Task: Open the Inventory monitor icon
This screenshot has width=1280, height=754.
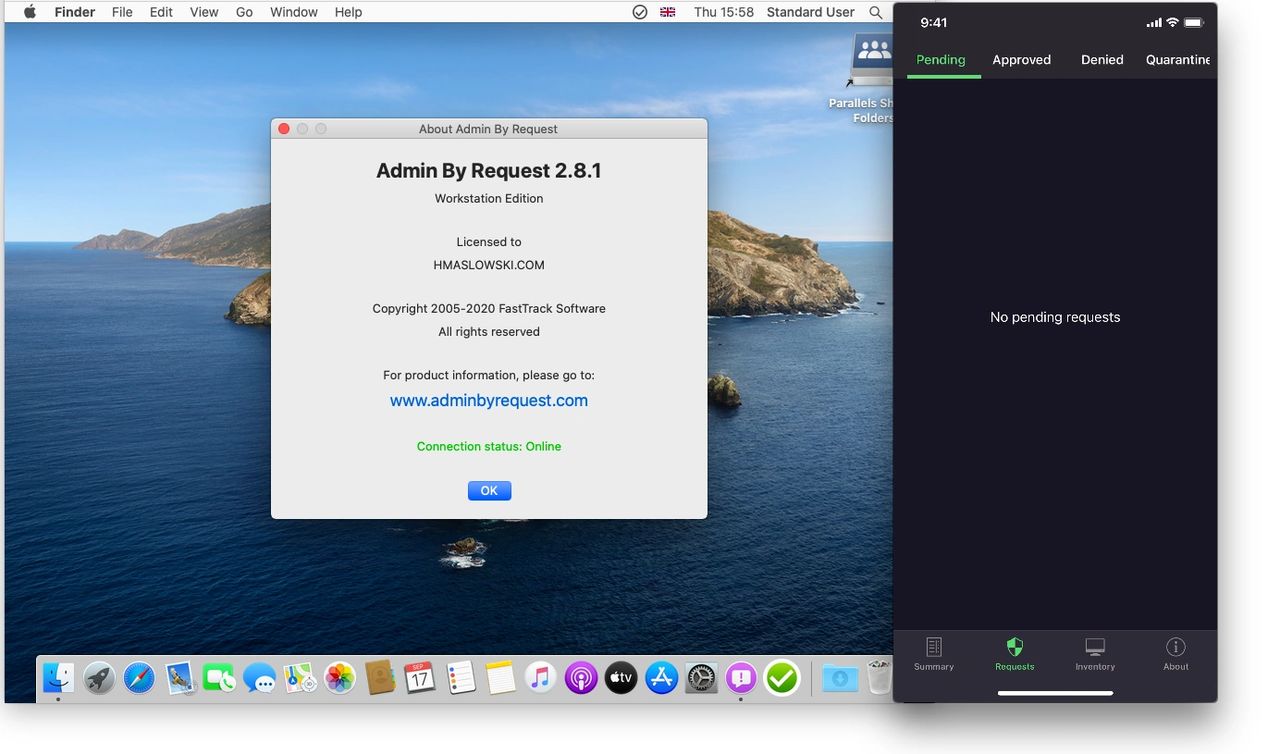Action: pos(1095,647)
